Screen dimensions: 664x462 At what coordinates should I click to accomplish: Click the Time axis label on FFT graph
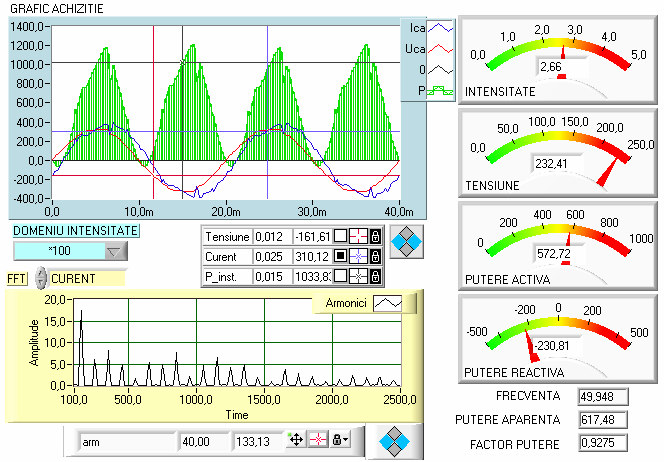(237, 415)
